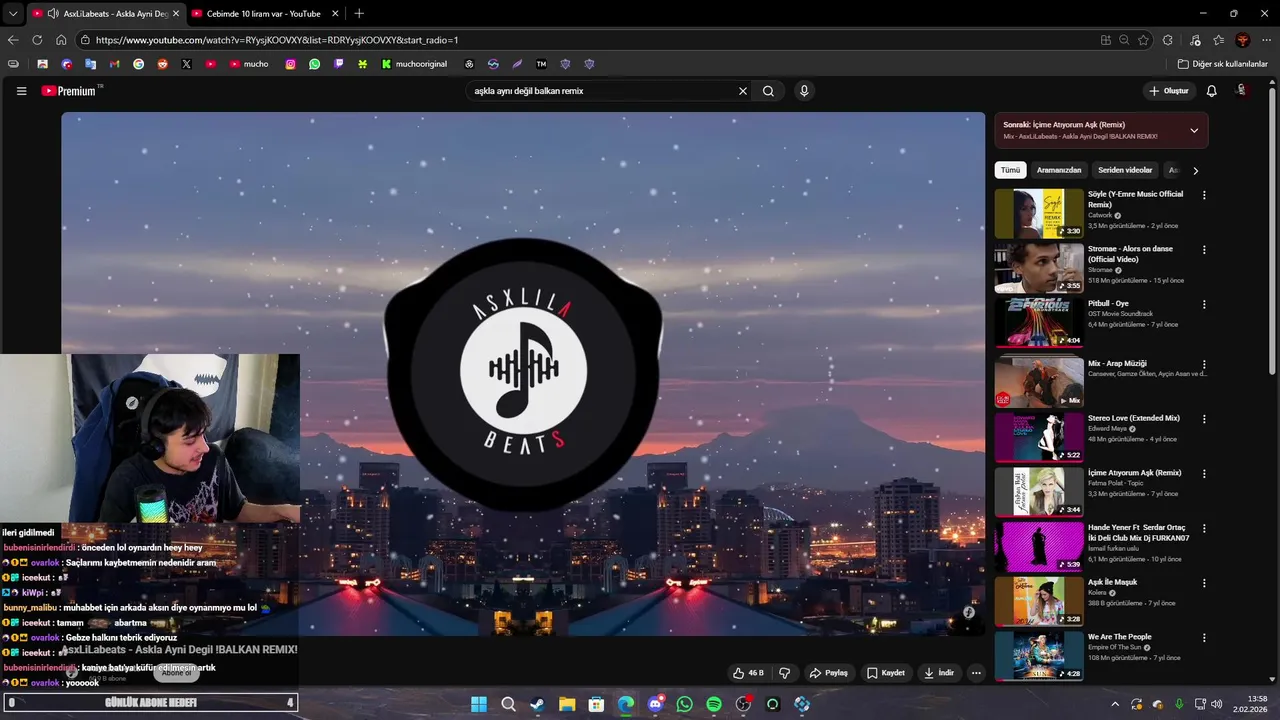Play the Pitbull - Oye thumbnail
This screenshot has height=720, width=1280.
tap(1039, 322)
